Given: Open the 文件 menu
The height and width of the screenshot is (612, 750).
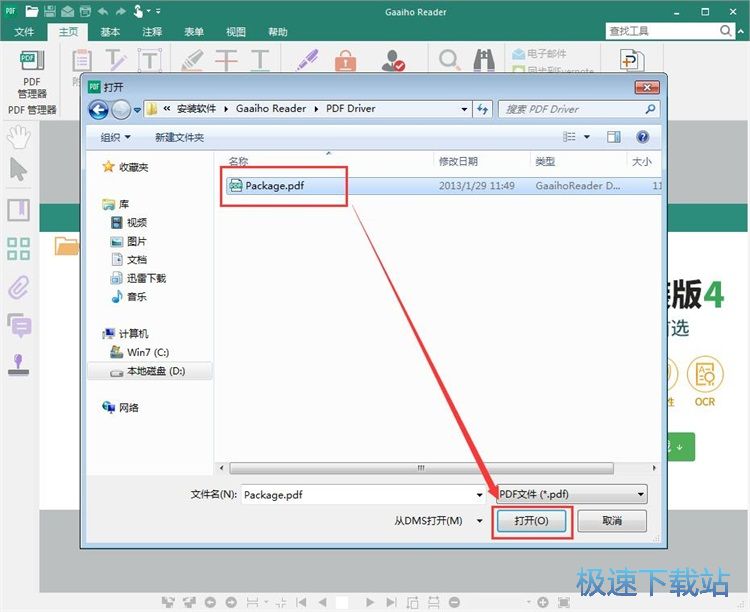Looking at the screenshot, I should point(24,32).
